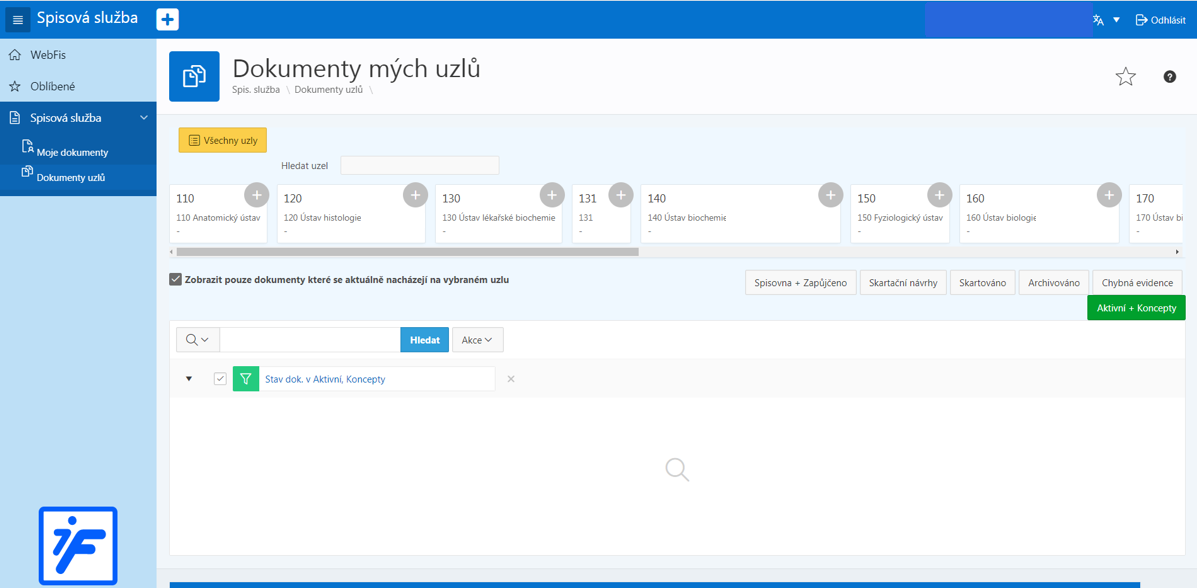The height and width of the screenshot is (588, 1197).
Task: Click Chybná evidence filter button
Action: pyautogui.click(x=1137, y=282)
